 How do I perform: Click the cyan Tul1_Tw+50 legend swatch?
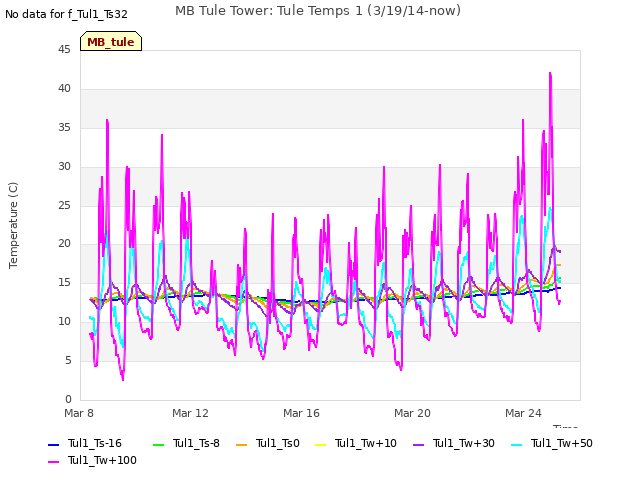pos(516,444)
